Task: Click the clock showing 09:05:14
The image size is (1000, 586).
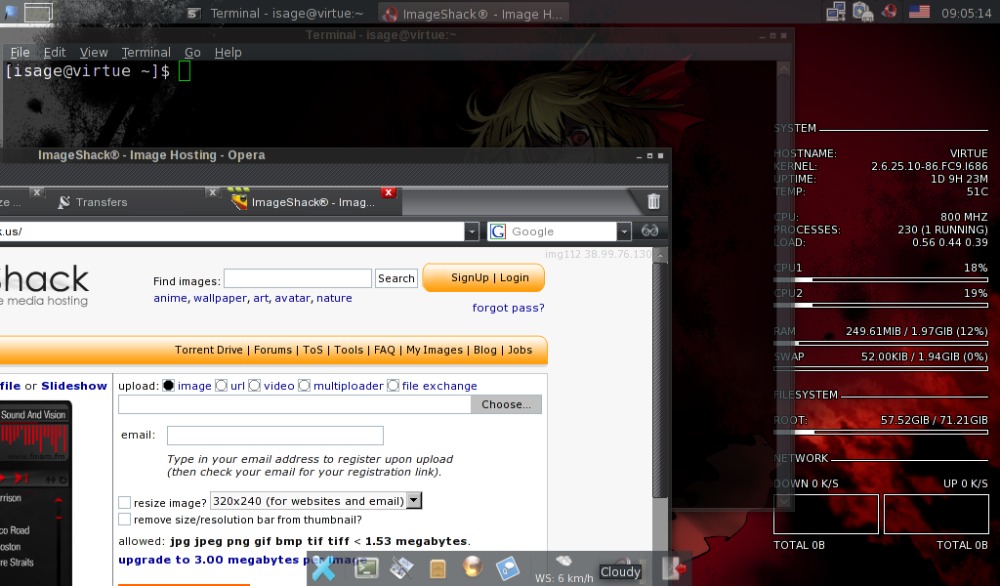Action: click(x=966, y=13)
